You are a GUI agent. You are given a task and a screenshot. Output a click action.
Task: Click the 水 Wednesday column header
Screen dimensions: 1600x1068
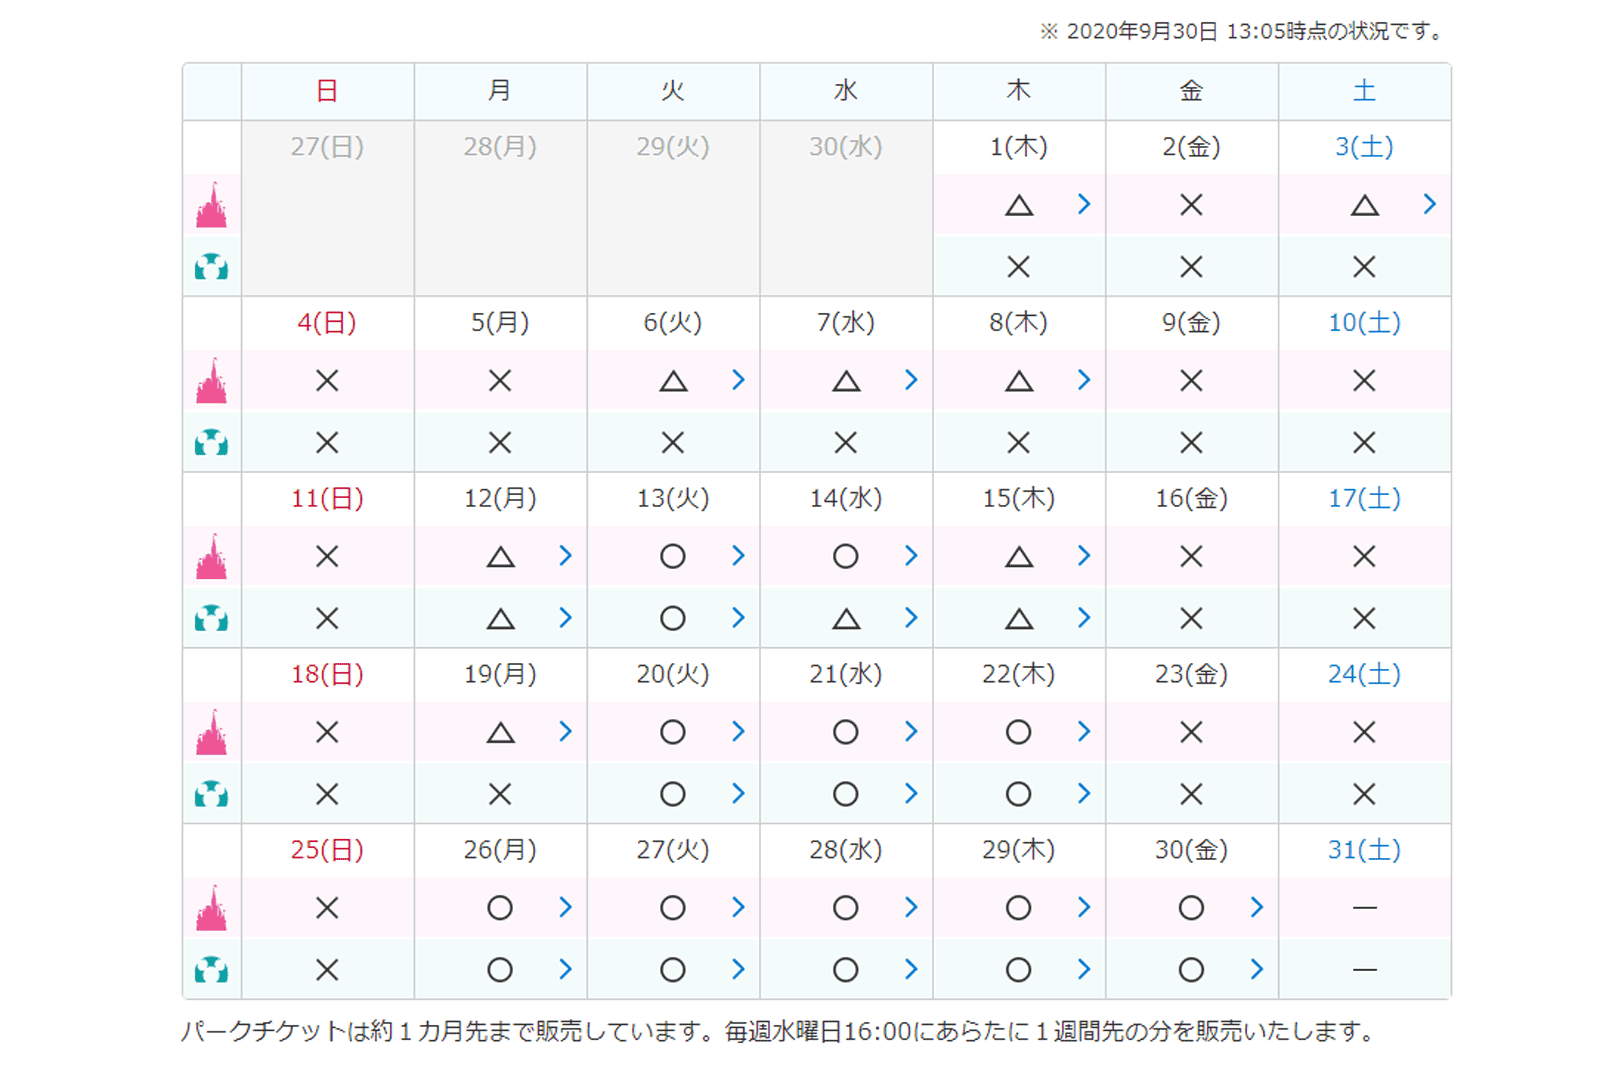[x=846, y=91]
